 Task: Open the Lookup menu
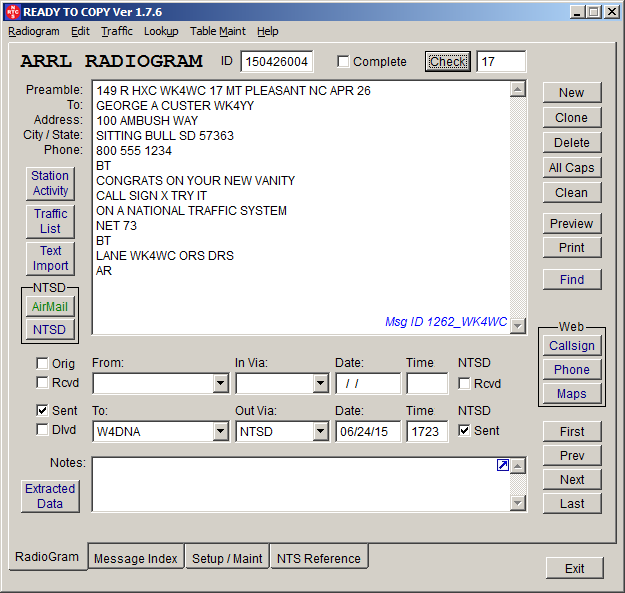coord(161,31)
